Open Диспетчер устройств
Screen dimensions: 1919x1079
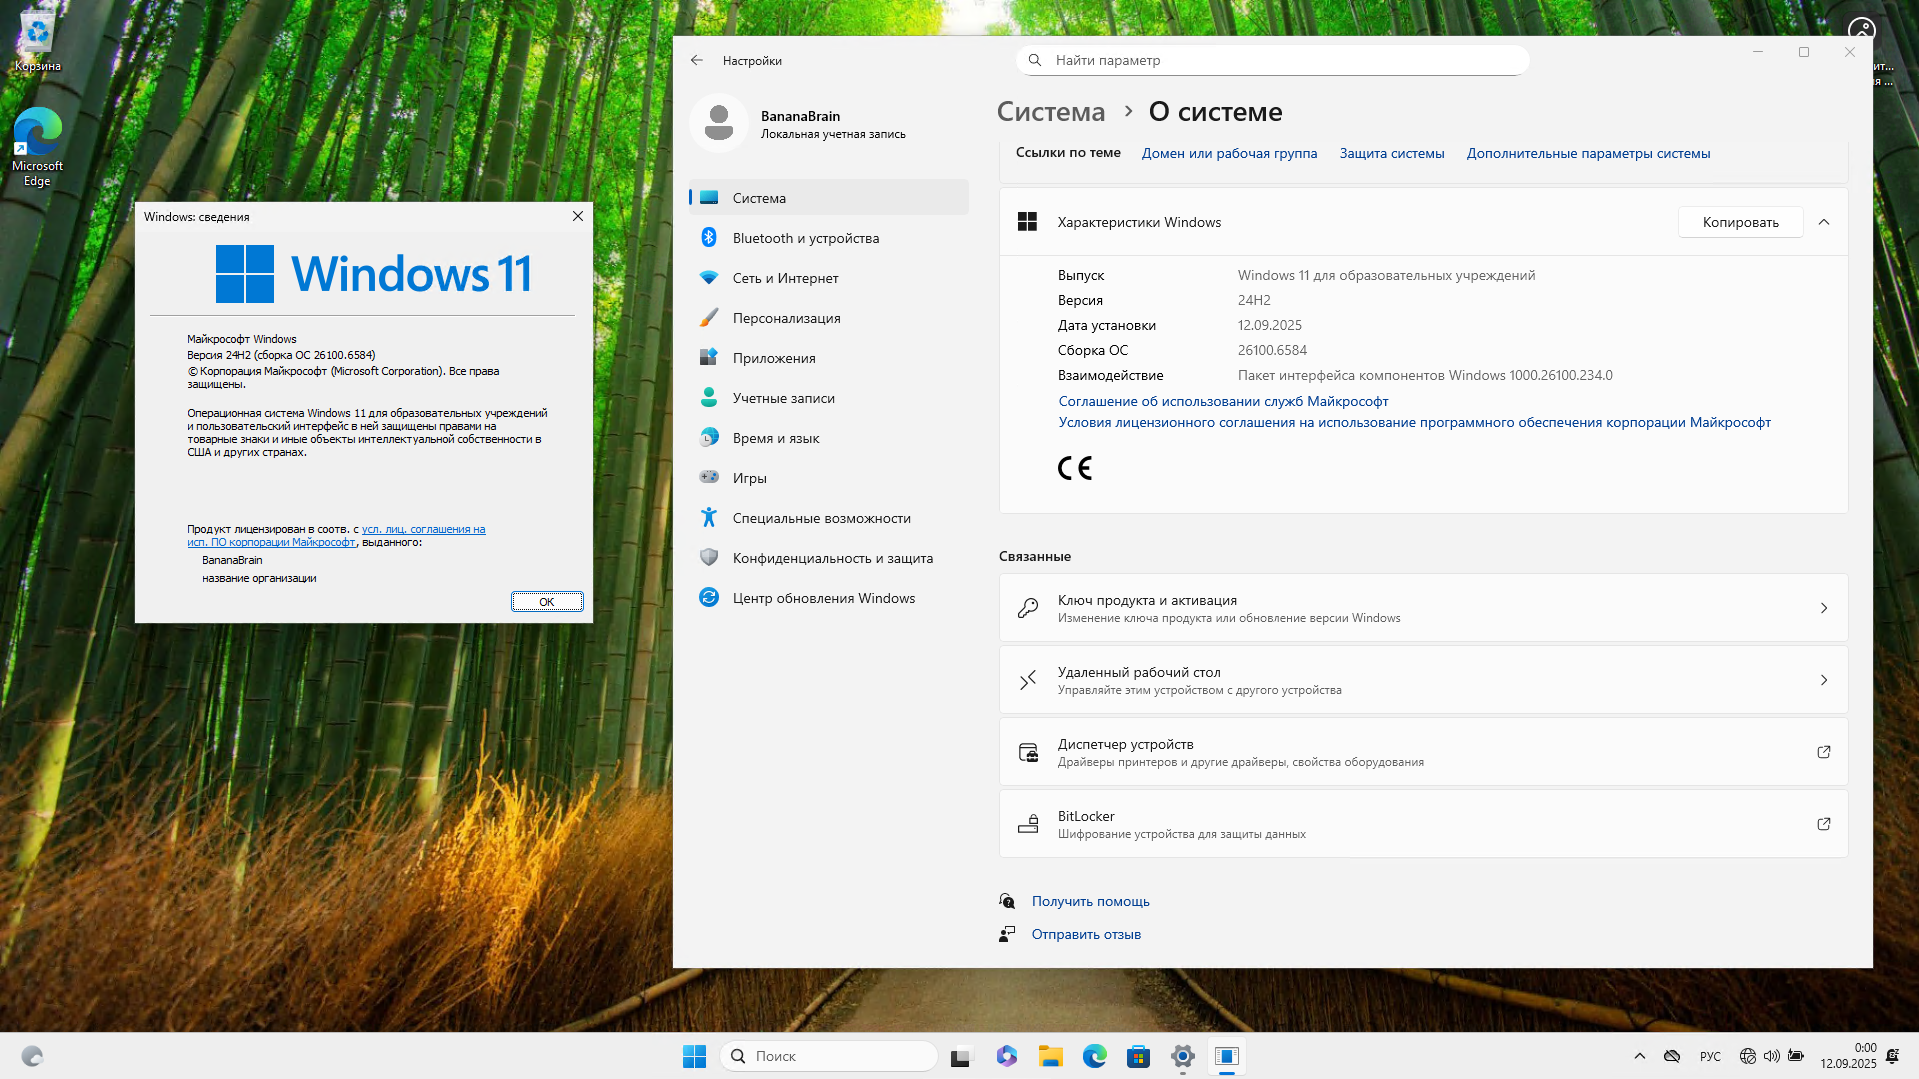click(x=1423, y=752)
